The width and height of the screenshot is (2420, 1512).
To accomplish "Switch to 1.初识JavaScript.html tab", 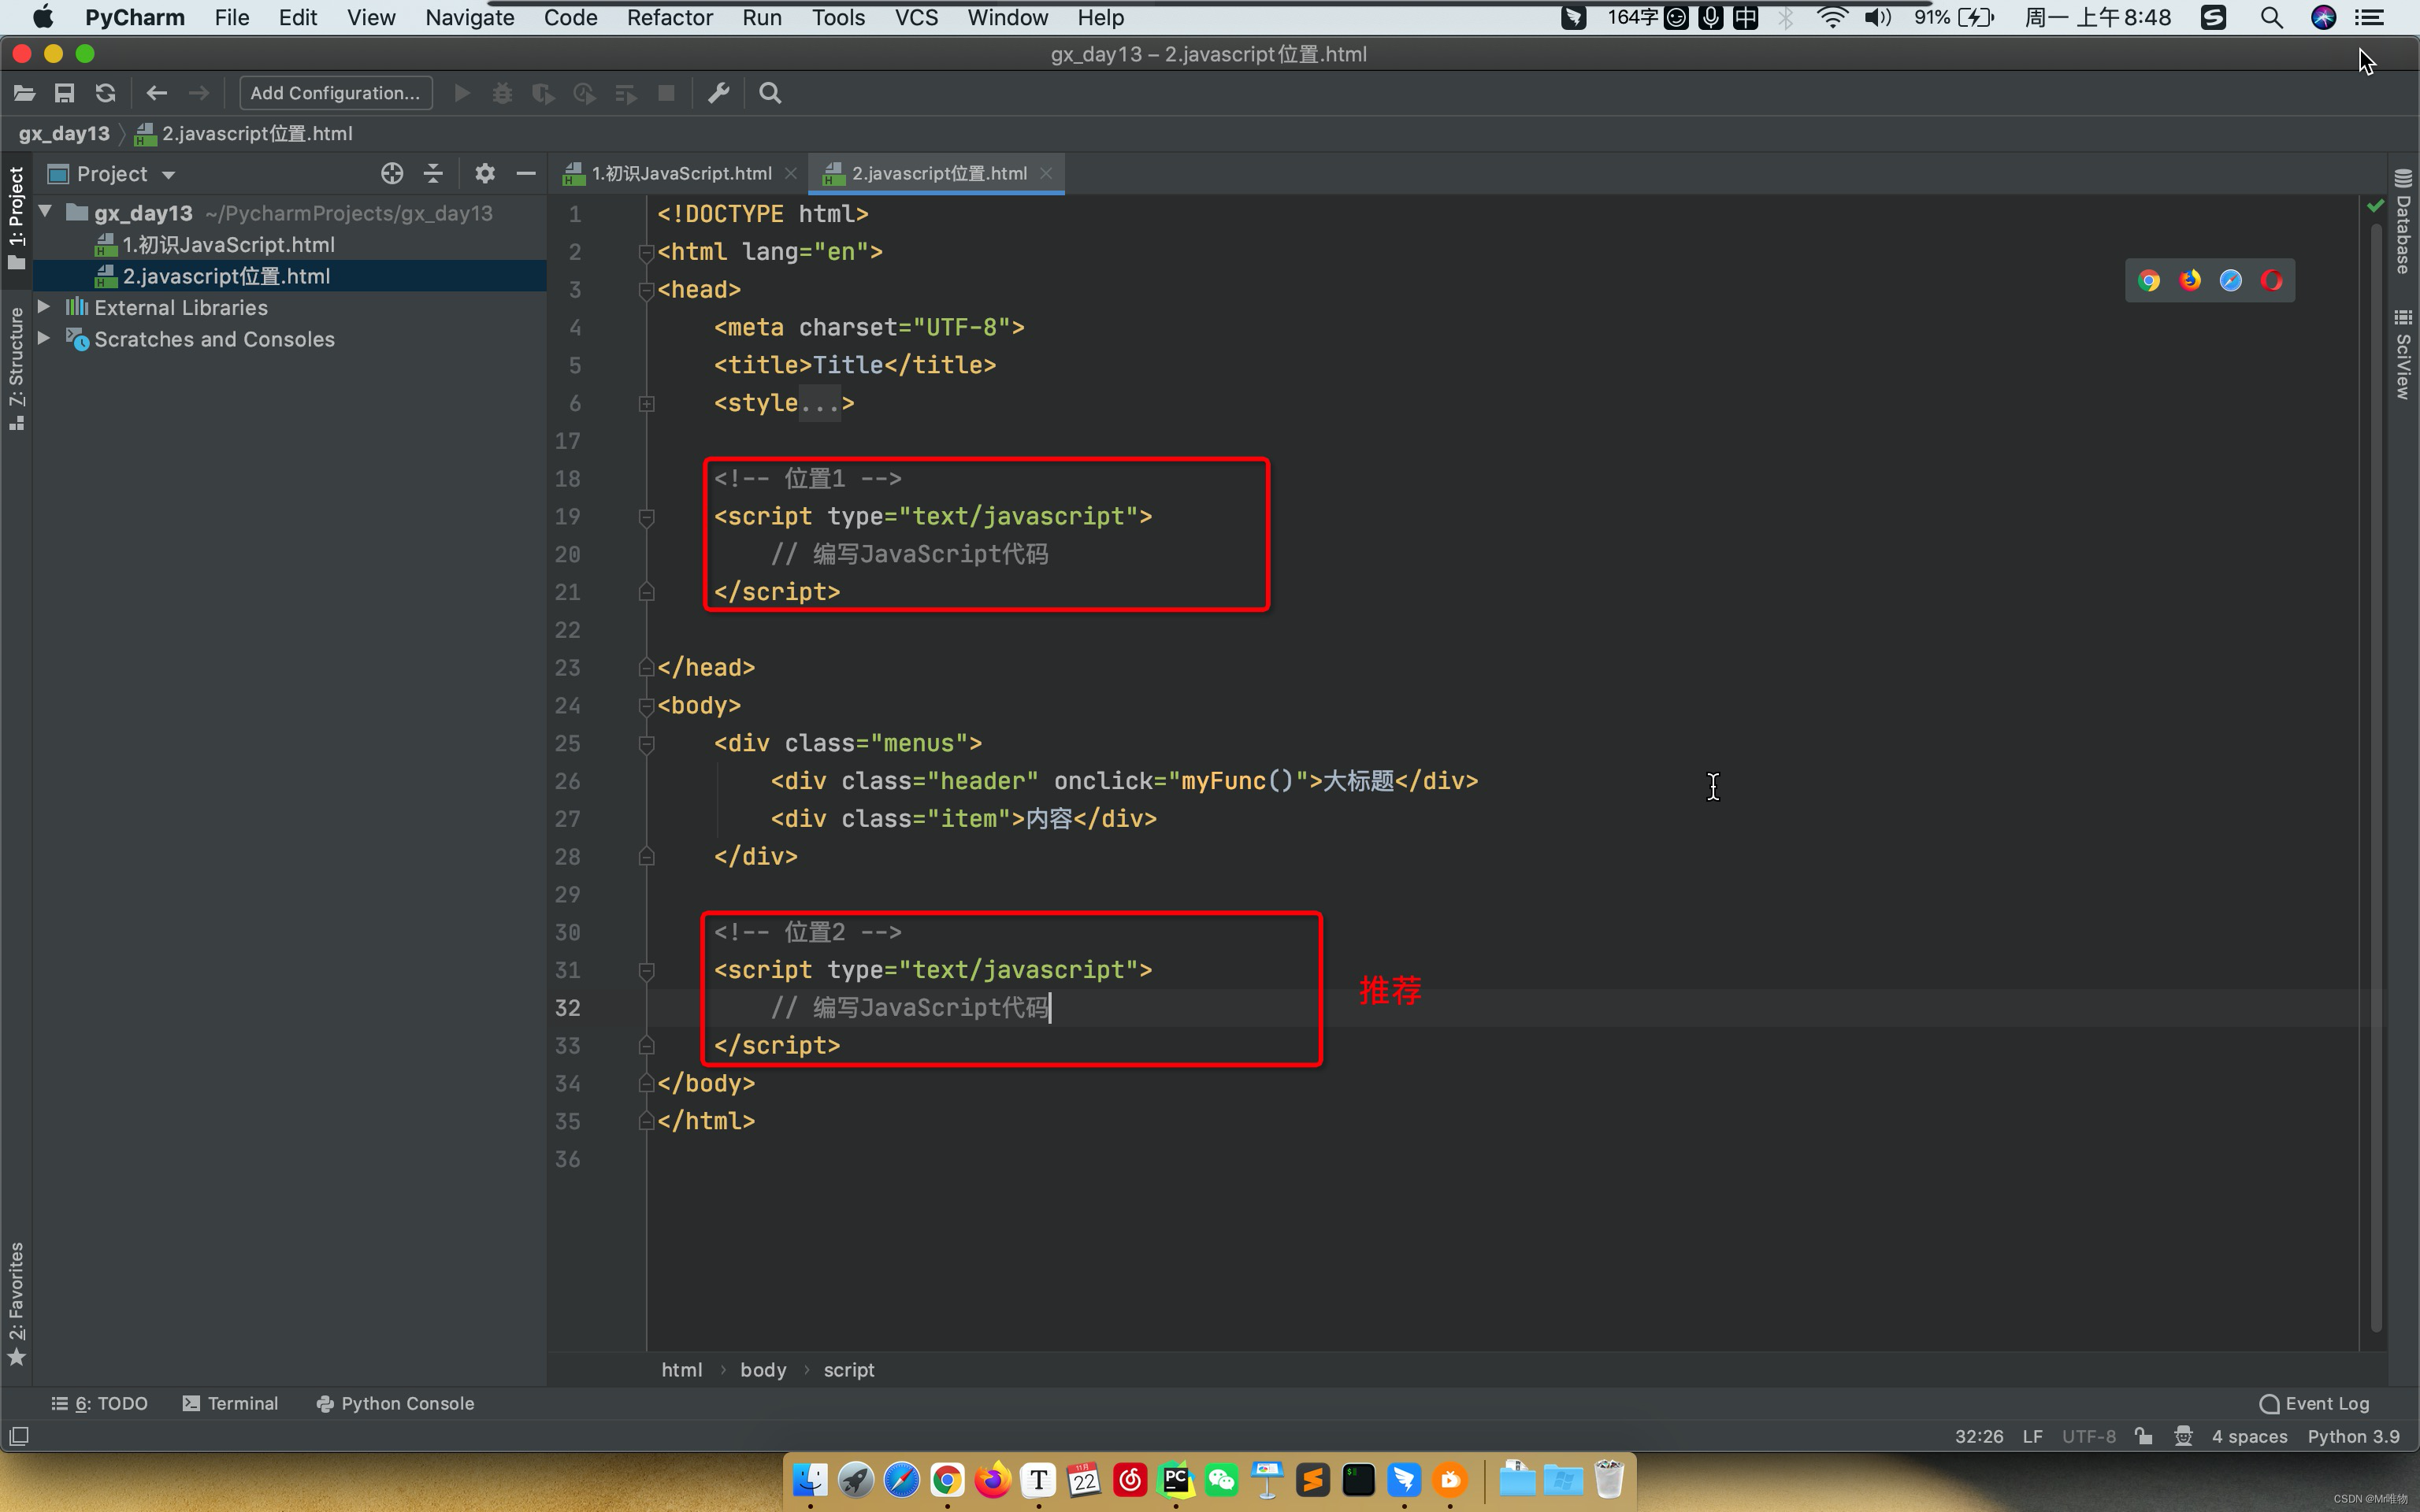I will (x=681, y=174).
